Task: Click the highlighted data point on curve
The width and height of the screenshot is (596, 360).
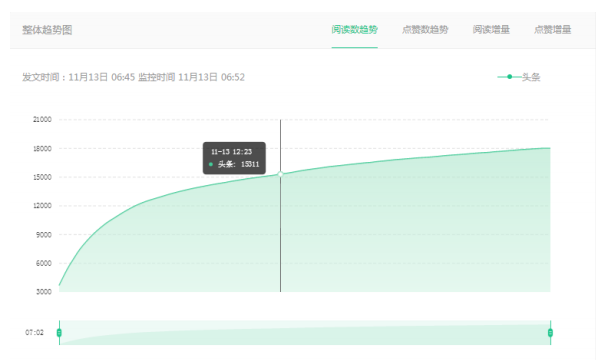Action: coord(281,174)
